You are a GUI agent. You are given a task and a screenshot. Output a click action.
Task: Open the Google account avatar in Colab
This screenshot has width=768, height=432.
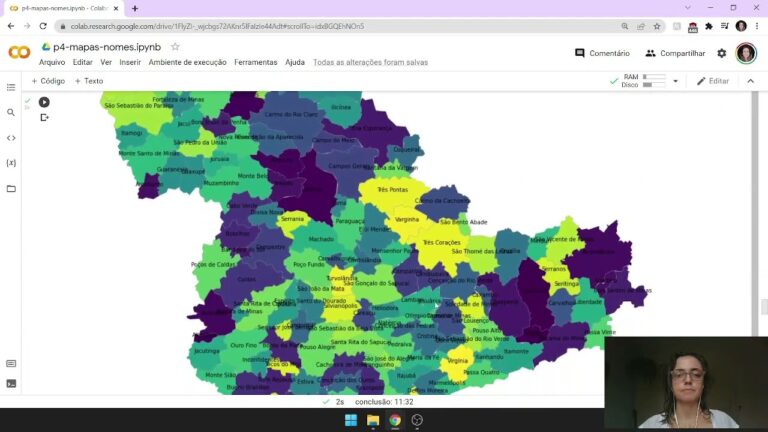[745, 53]
